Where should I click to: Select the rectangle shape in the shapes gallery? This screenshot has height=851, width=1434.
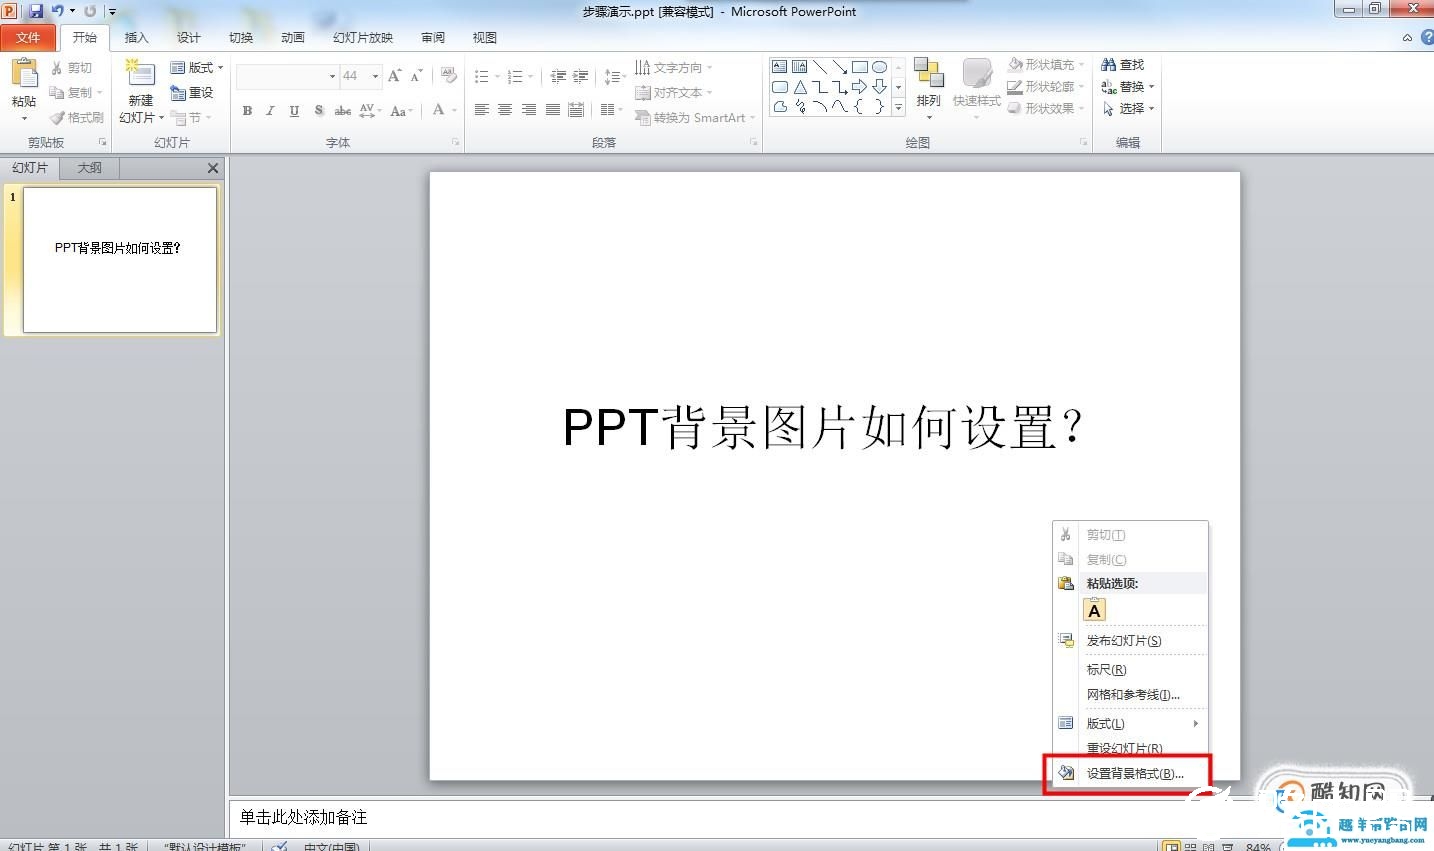[862, 65]
